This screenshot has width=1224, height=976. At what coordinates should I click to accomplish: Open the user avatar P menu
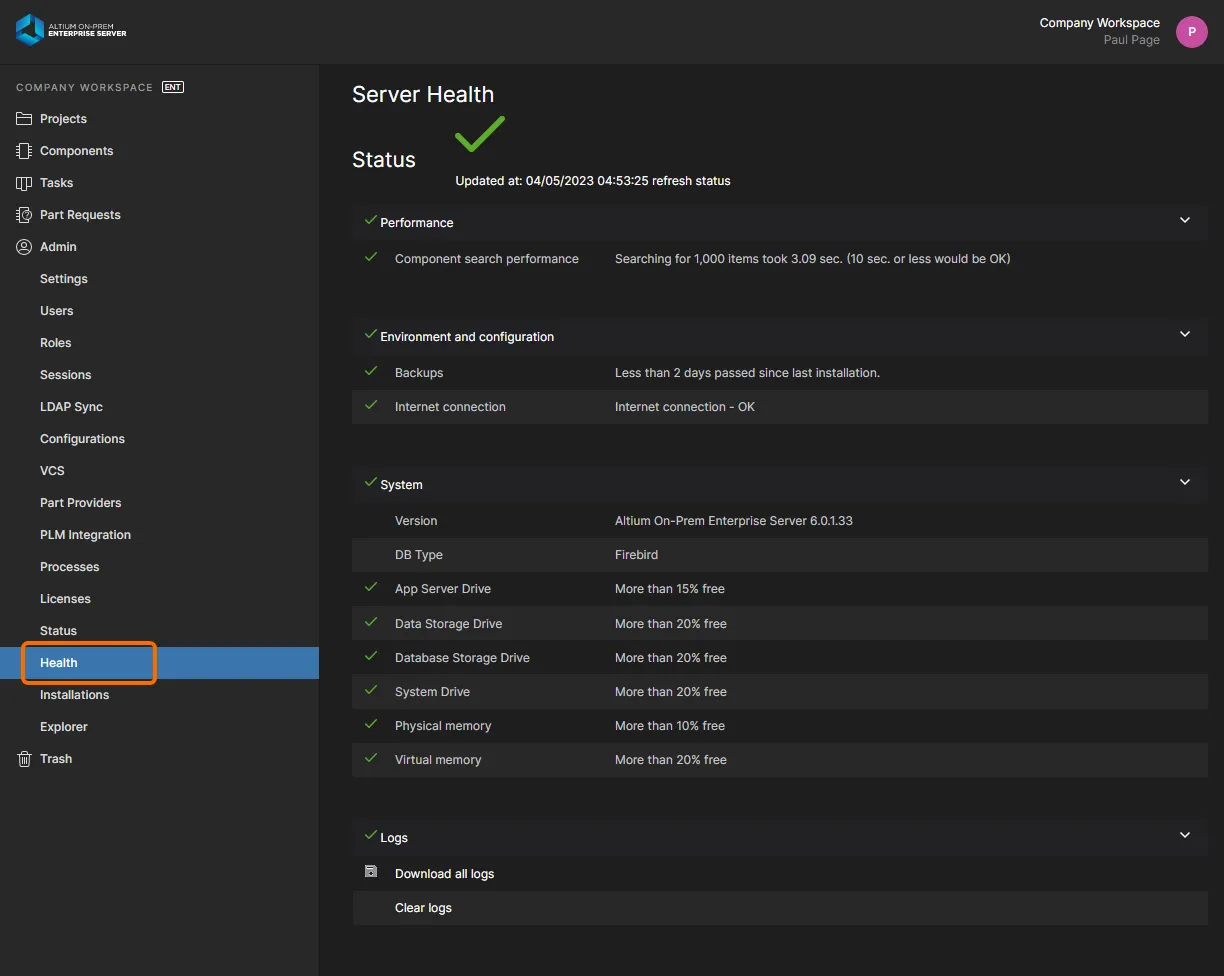point(1191,32)
